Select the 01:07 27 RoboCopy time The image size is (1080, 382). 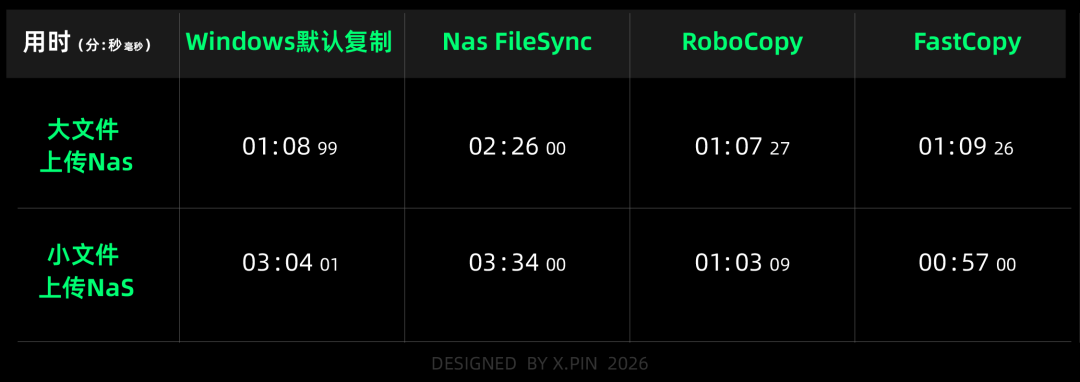tap(742, 147)
